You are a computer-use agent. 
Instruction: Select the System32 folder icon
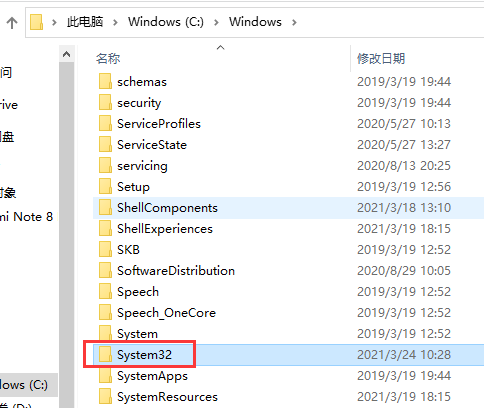(105, 354)
